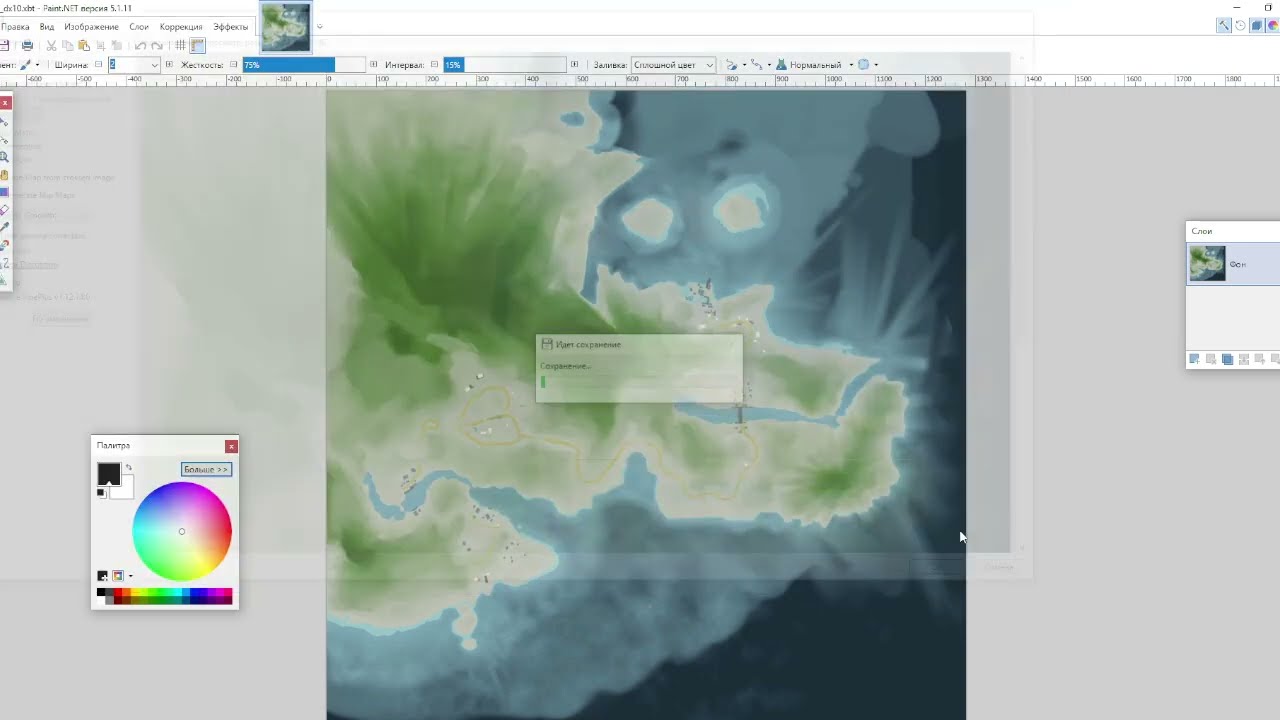Click the Paste clipboard icon

(x=84, y=45)
